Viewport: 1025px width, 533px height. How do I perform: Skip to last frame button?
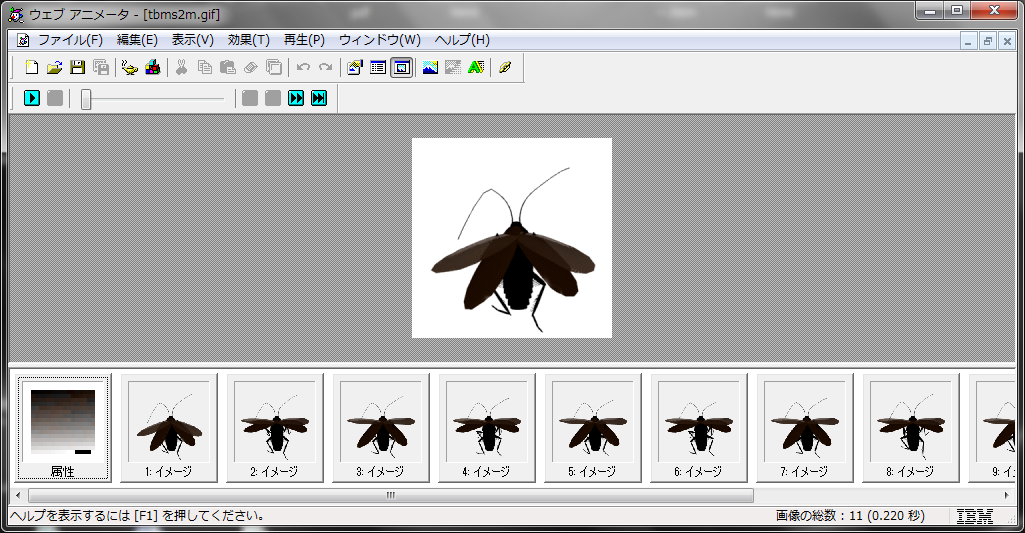click(319, 98)
